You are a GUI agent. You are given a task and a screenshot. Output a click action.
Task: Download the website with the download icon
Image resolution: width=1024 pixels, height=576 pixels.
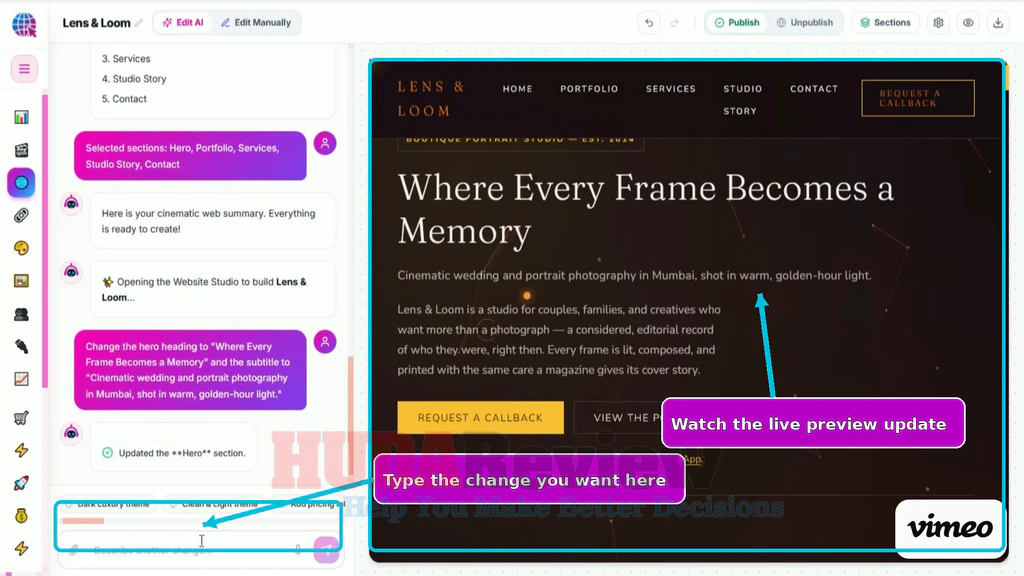click(998, 23)
